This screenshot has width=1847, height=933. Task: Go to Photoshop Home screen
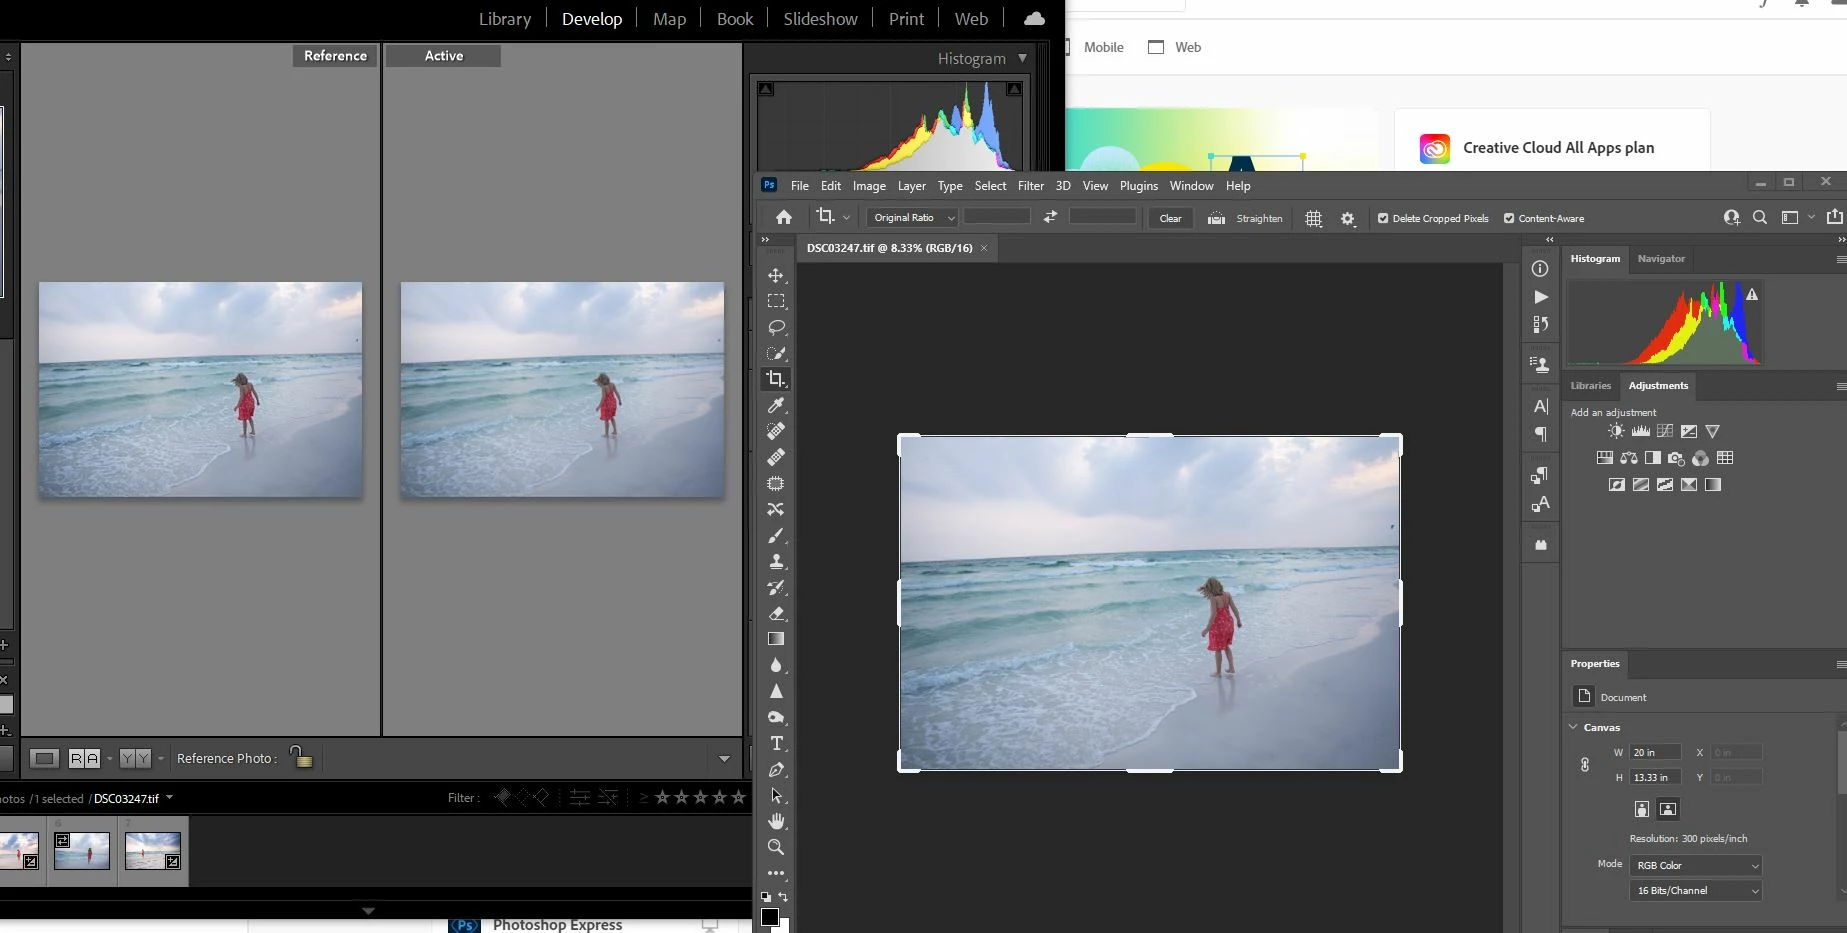click(x=784, y=217)
